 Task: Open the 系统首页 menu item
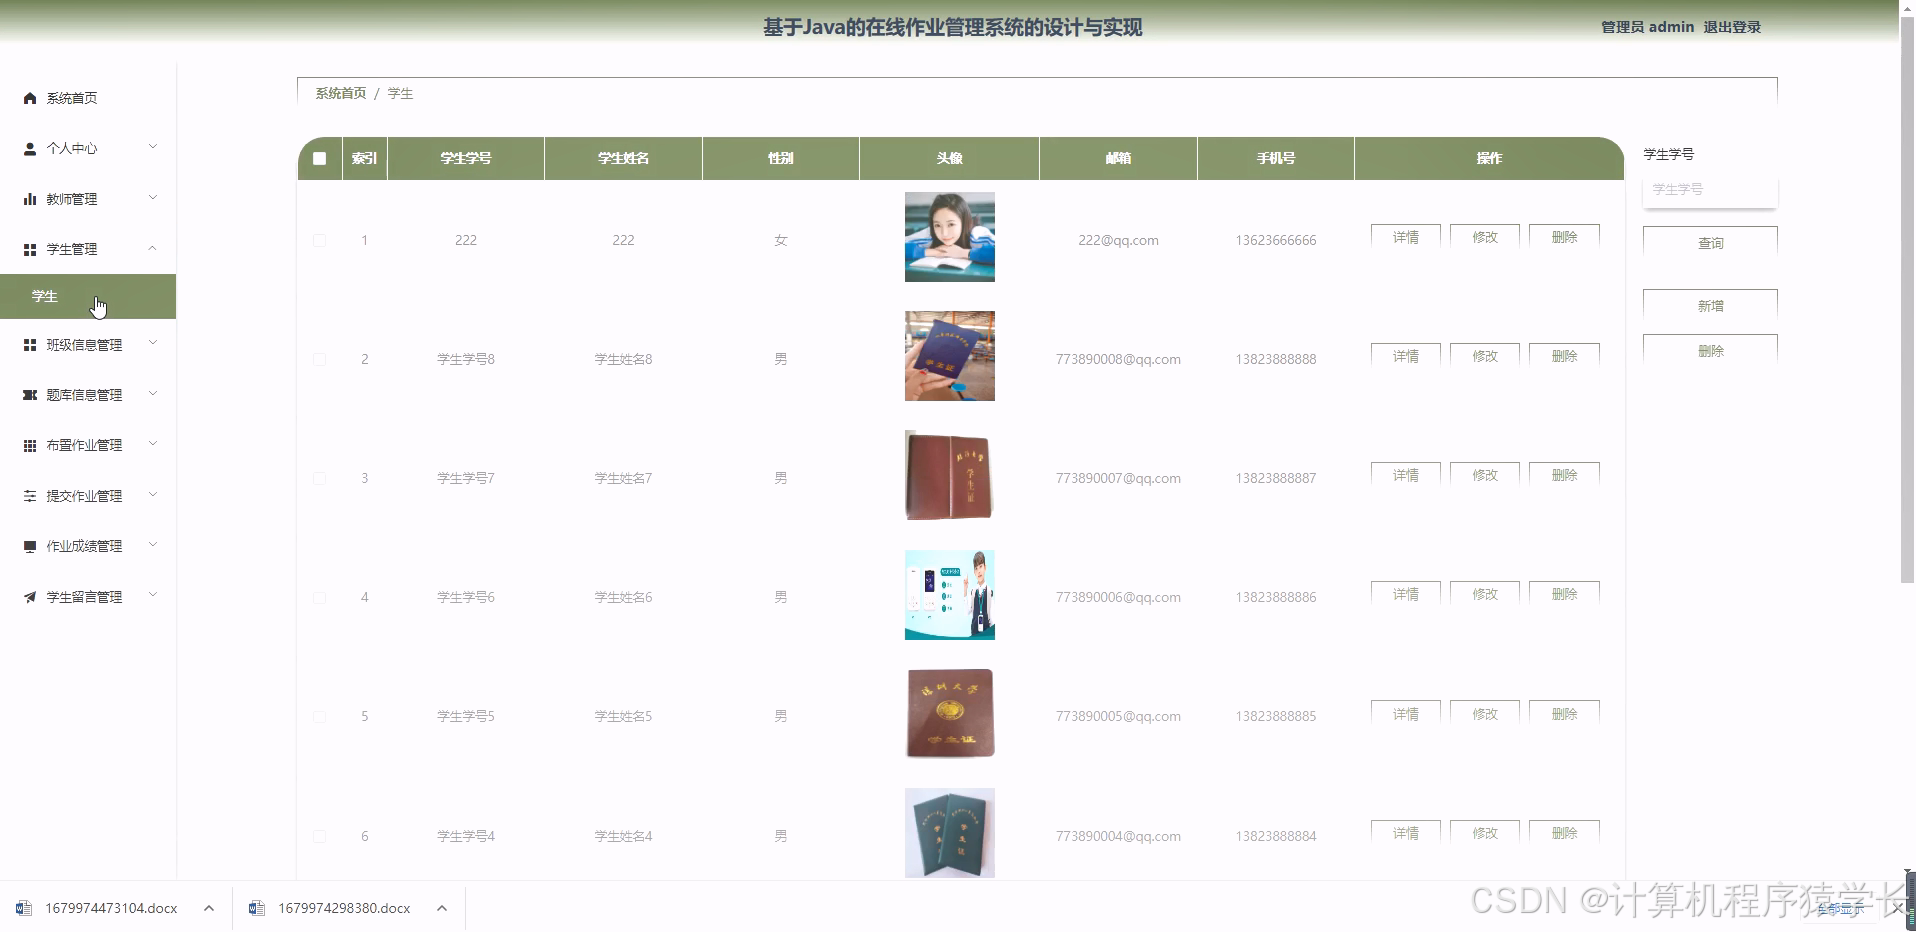(88, 98)
